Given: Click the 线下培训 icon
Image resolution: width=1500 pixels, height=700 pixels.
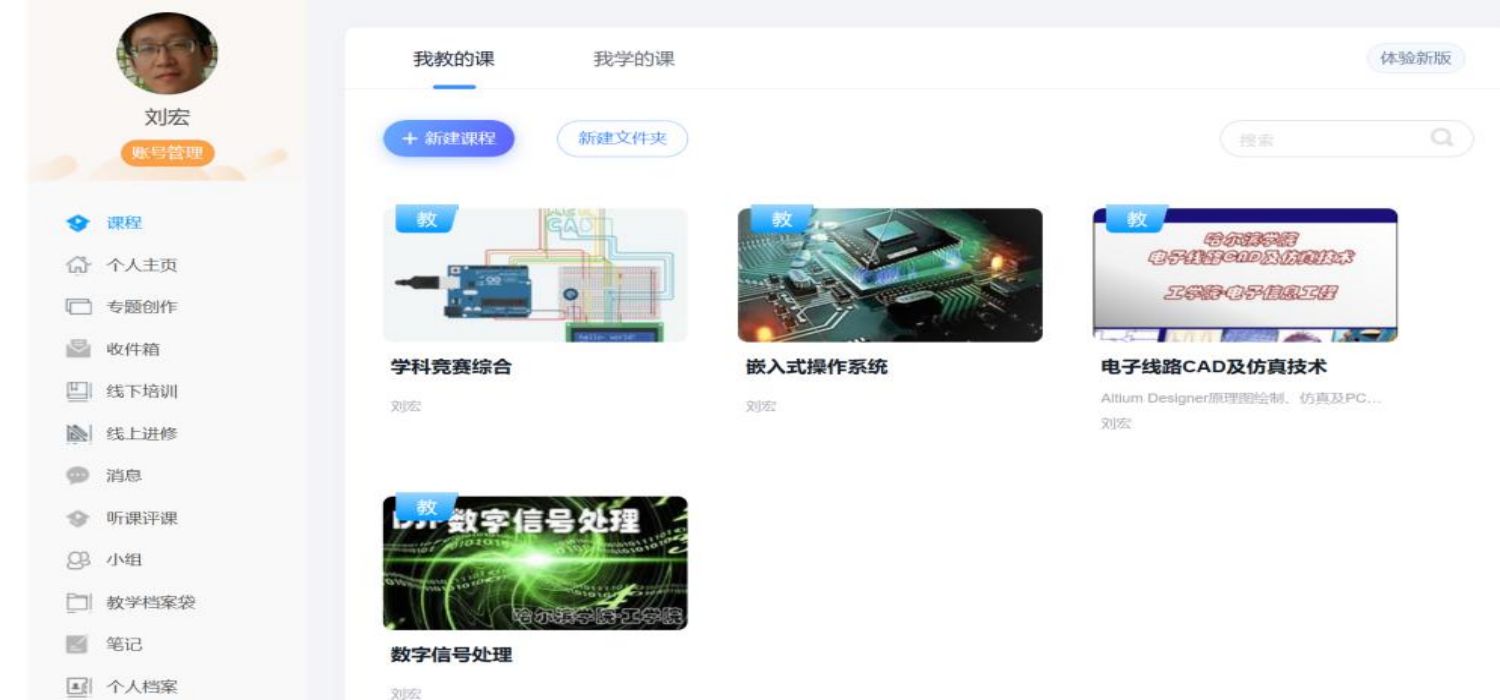Looking at the screenshot, I should (78, 392).
